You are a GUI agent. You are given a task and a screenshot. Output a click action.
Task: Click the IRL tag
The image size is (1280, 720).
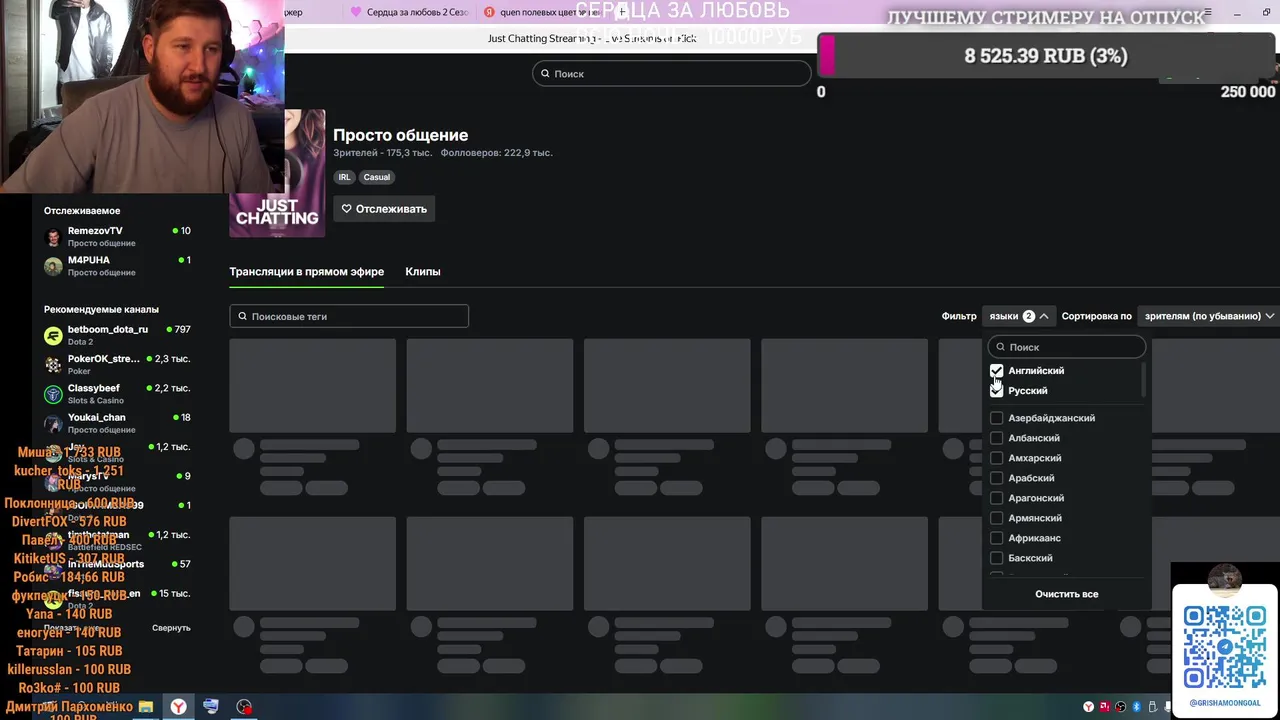click(x=344, y=177)
